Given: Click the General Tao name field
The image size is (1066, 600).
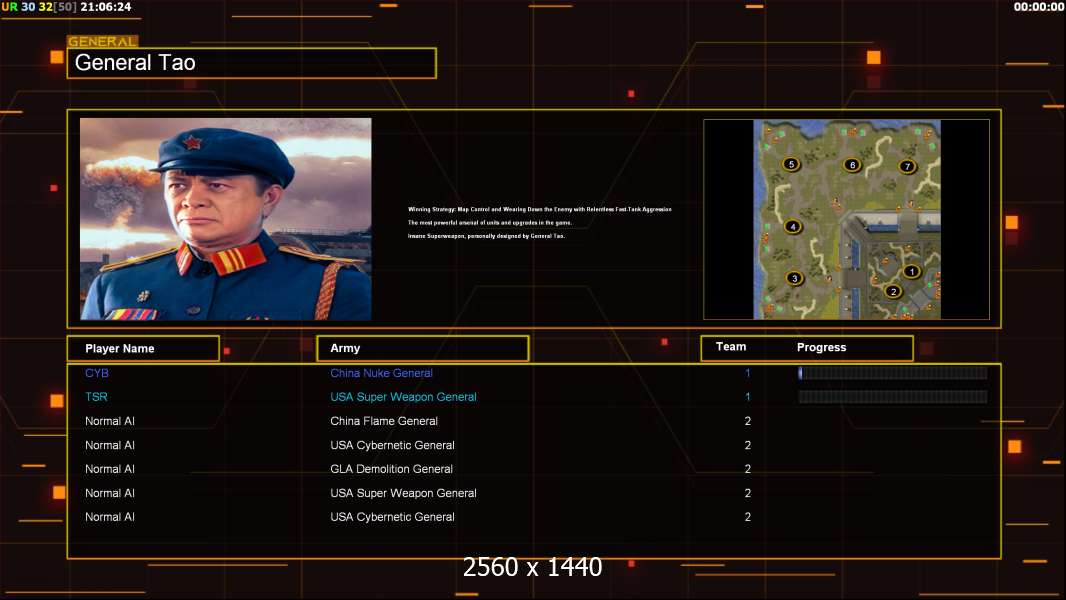Looking at the screenshot, I should [252, 63].
